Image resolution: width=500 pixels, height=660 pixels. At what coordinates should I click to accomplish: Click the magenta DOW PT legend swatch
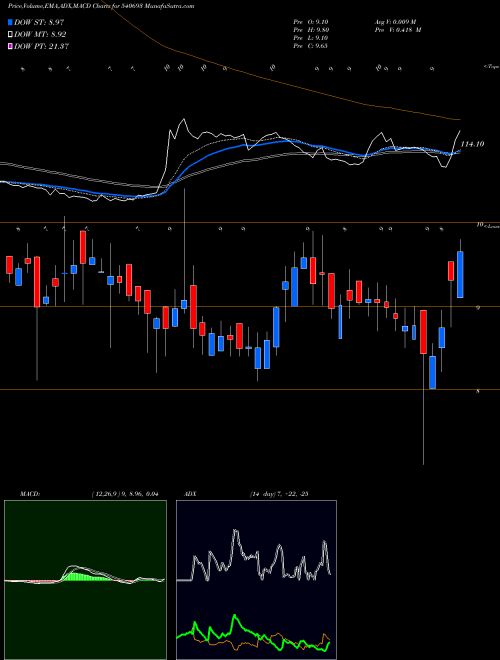coord(11,46)
